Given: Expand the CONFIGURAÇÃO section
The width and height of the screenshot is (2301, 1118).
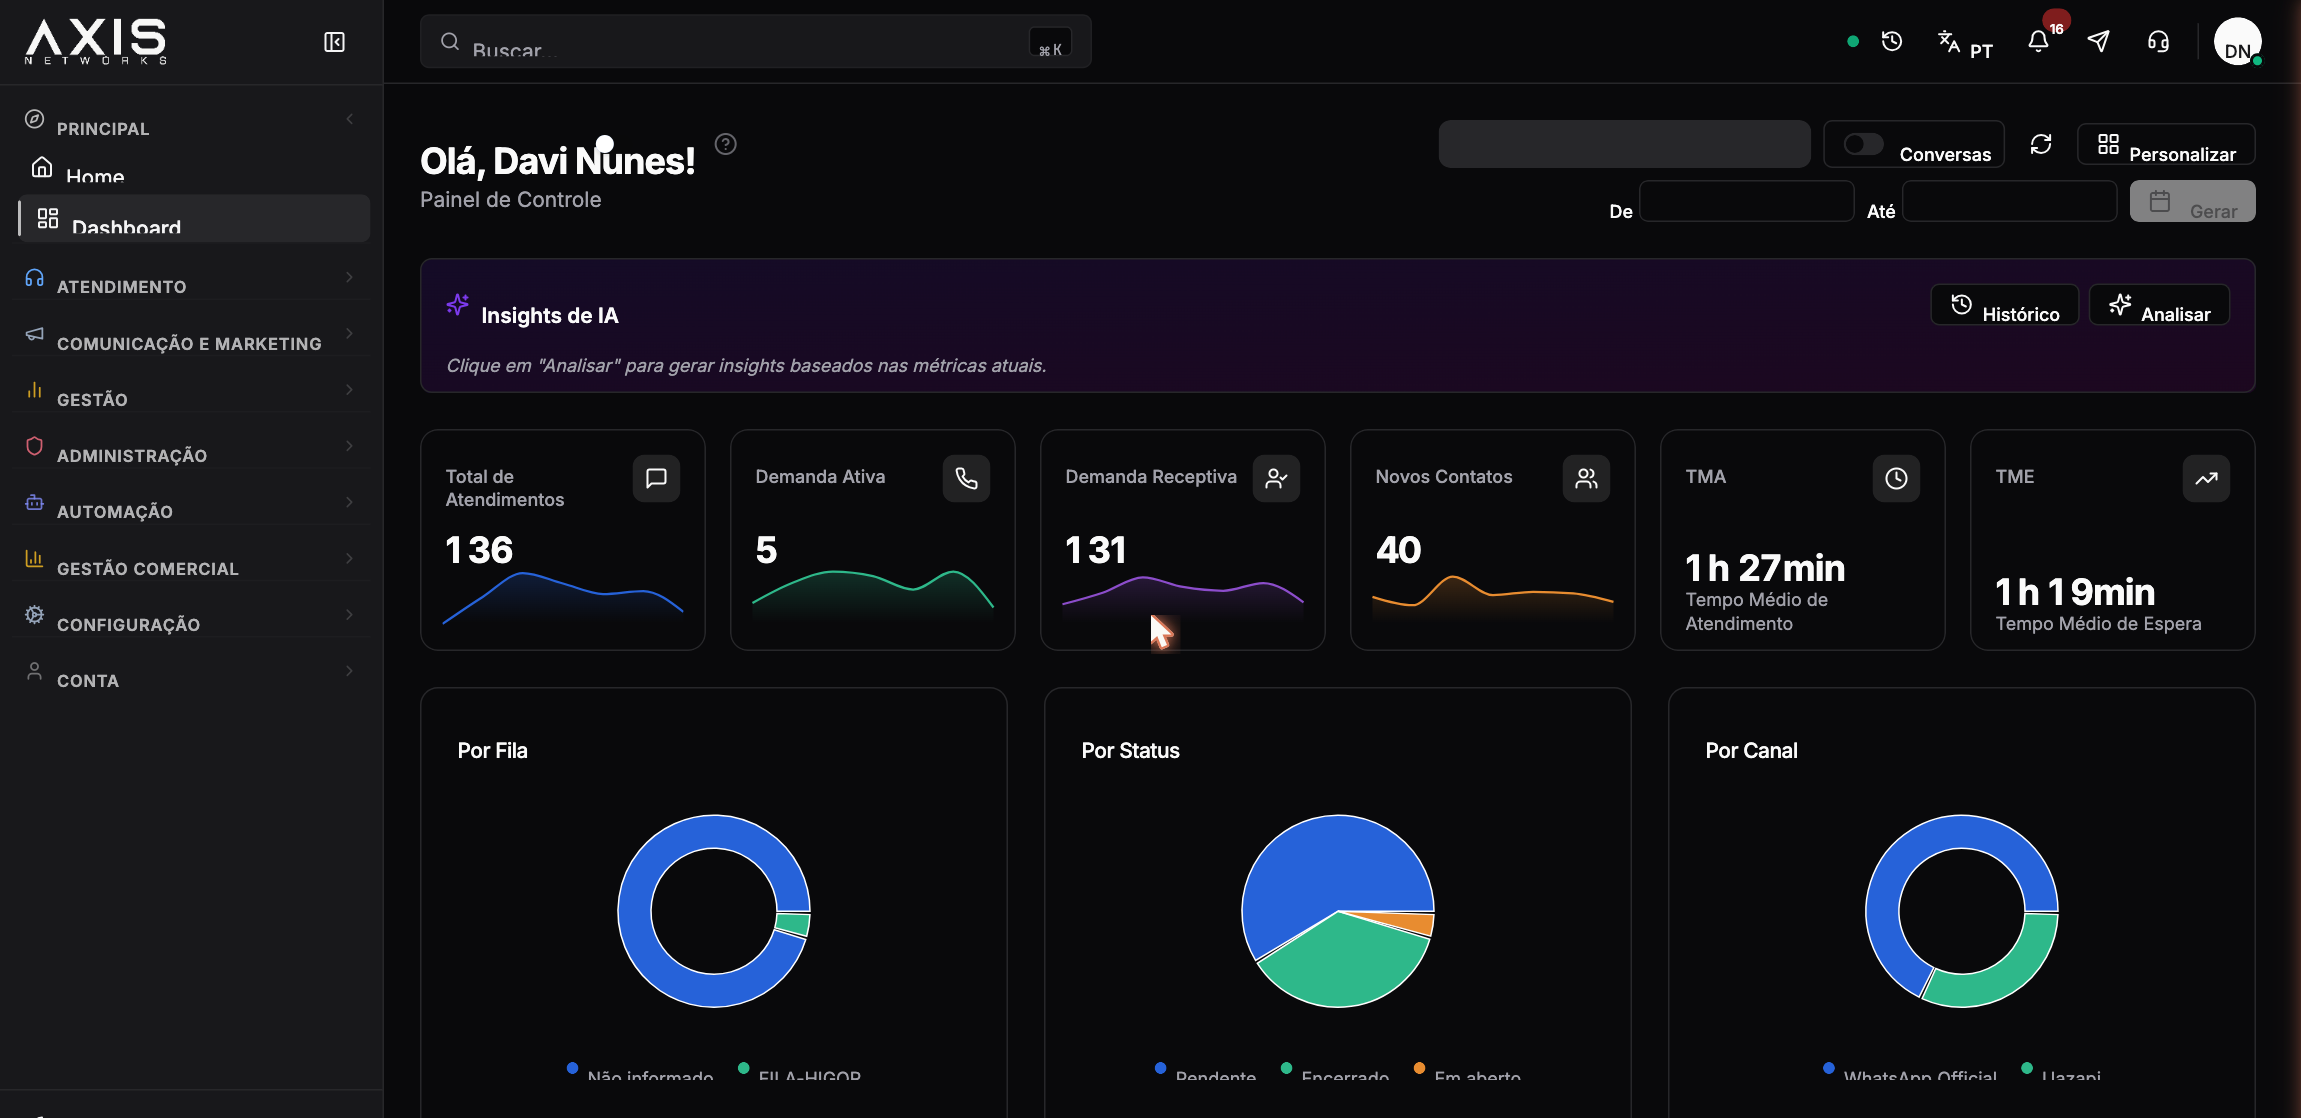Looking at the screenshot, I should (x=193, y=615).
